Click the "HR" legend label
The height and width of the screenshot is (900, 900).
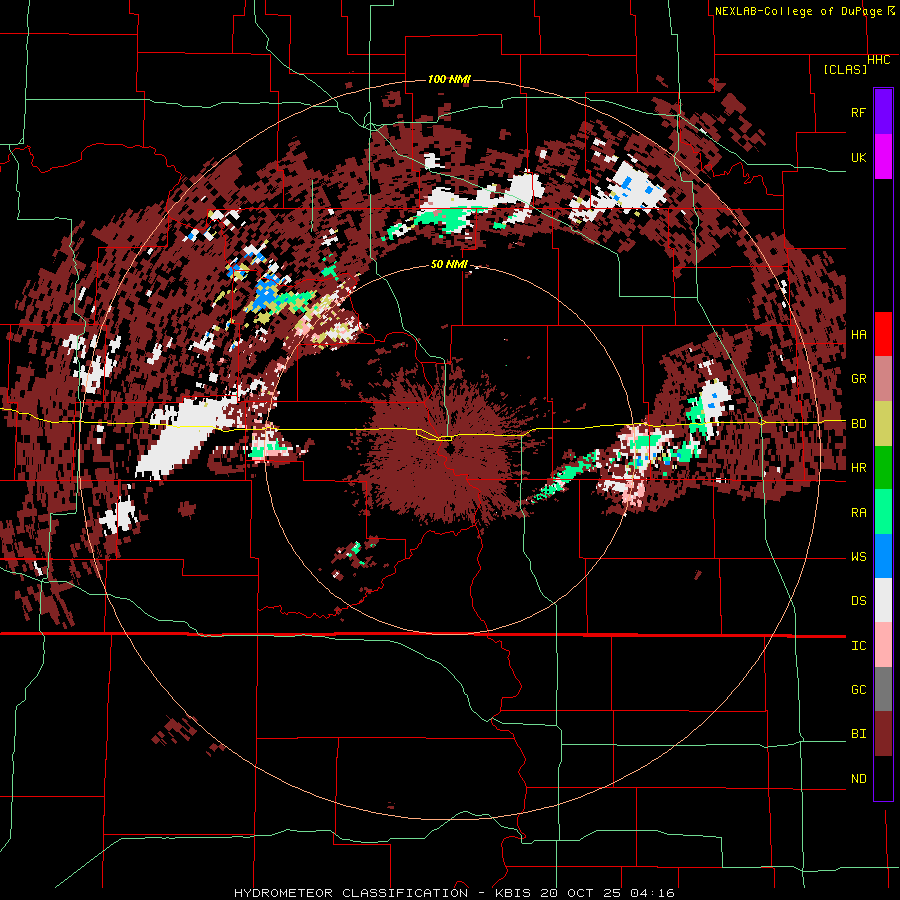coord(859,468)
